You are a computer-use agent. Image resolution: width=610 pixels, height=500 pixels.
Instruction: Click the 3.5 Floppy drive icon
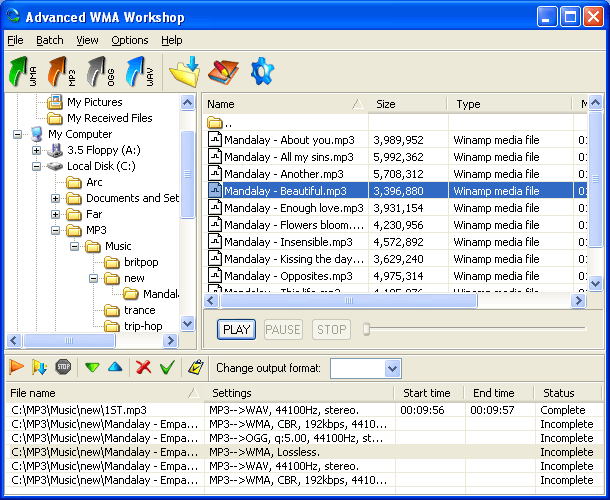pyautogui.click(x=55, y=150)
